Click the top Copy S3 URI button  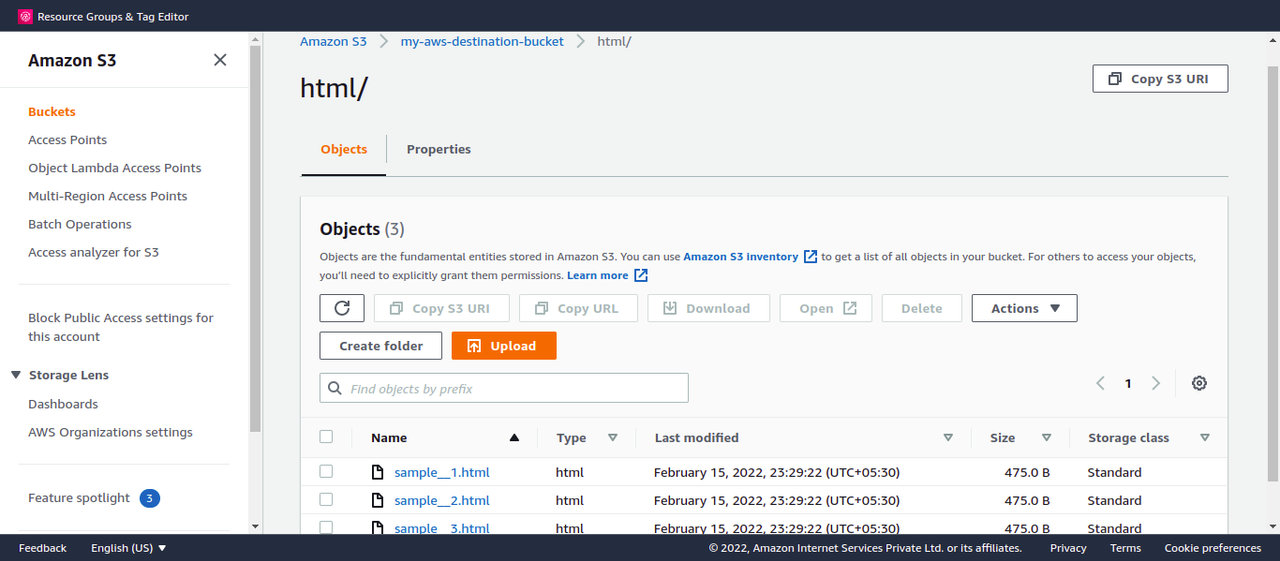point(1160,79)
